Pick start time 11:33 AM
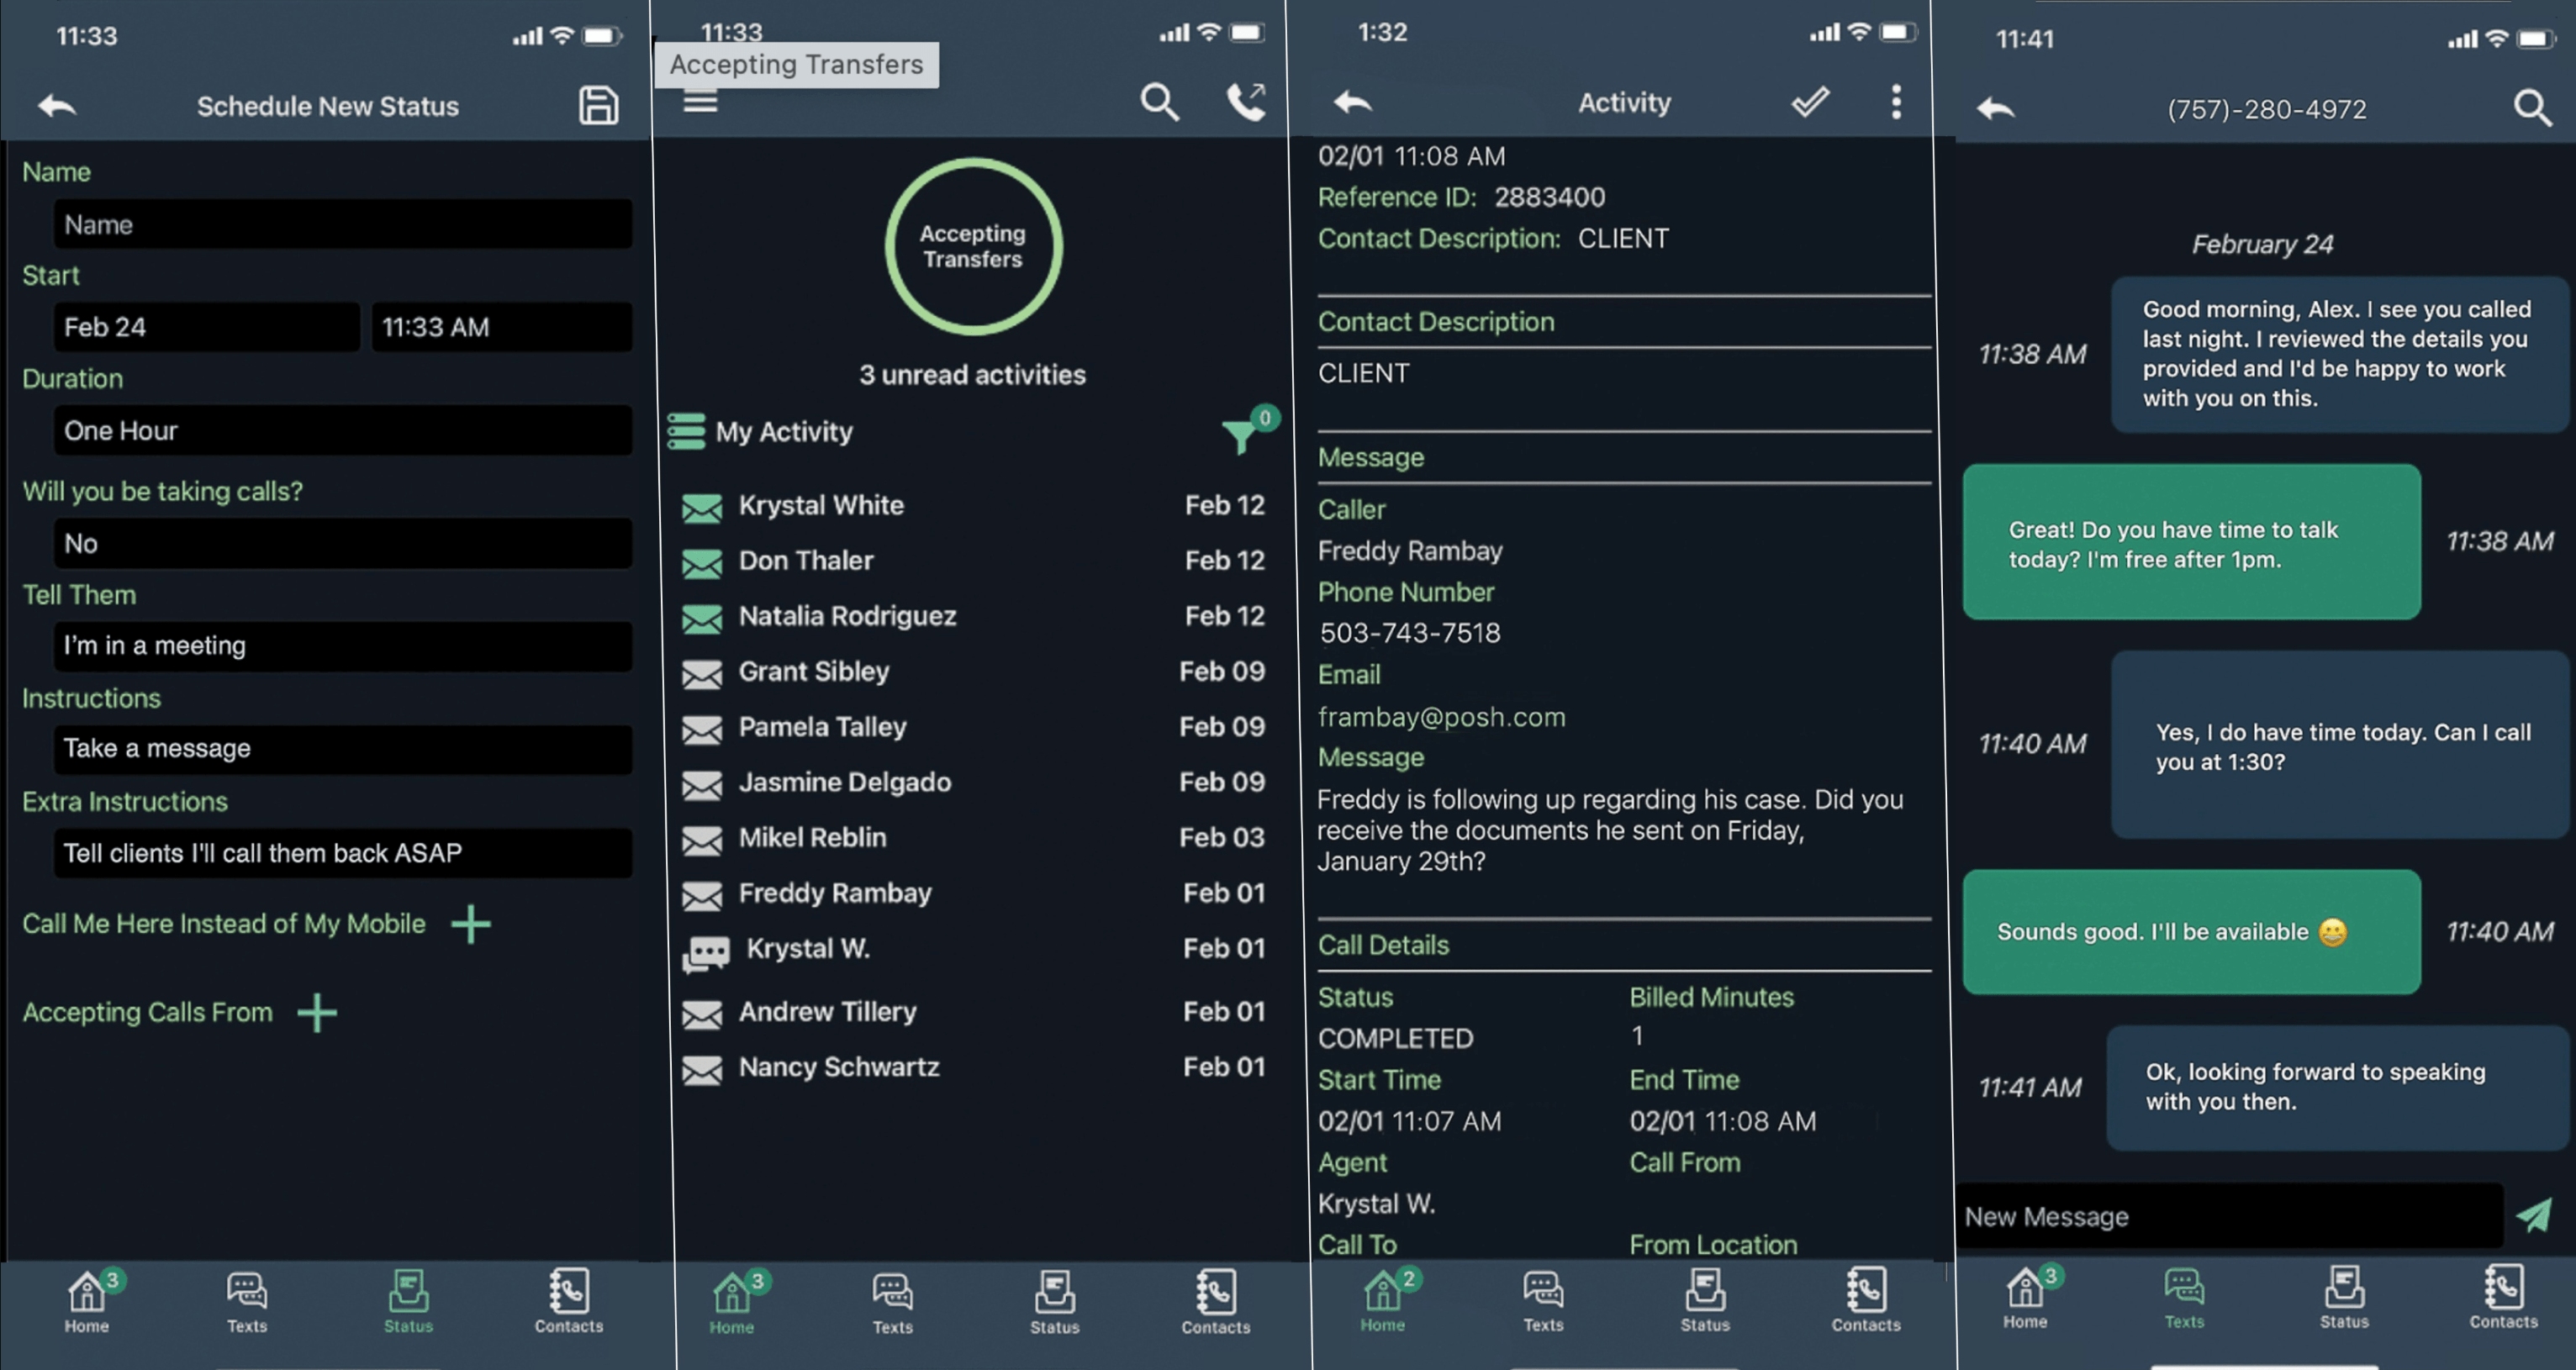 point(502,327)
